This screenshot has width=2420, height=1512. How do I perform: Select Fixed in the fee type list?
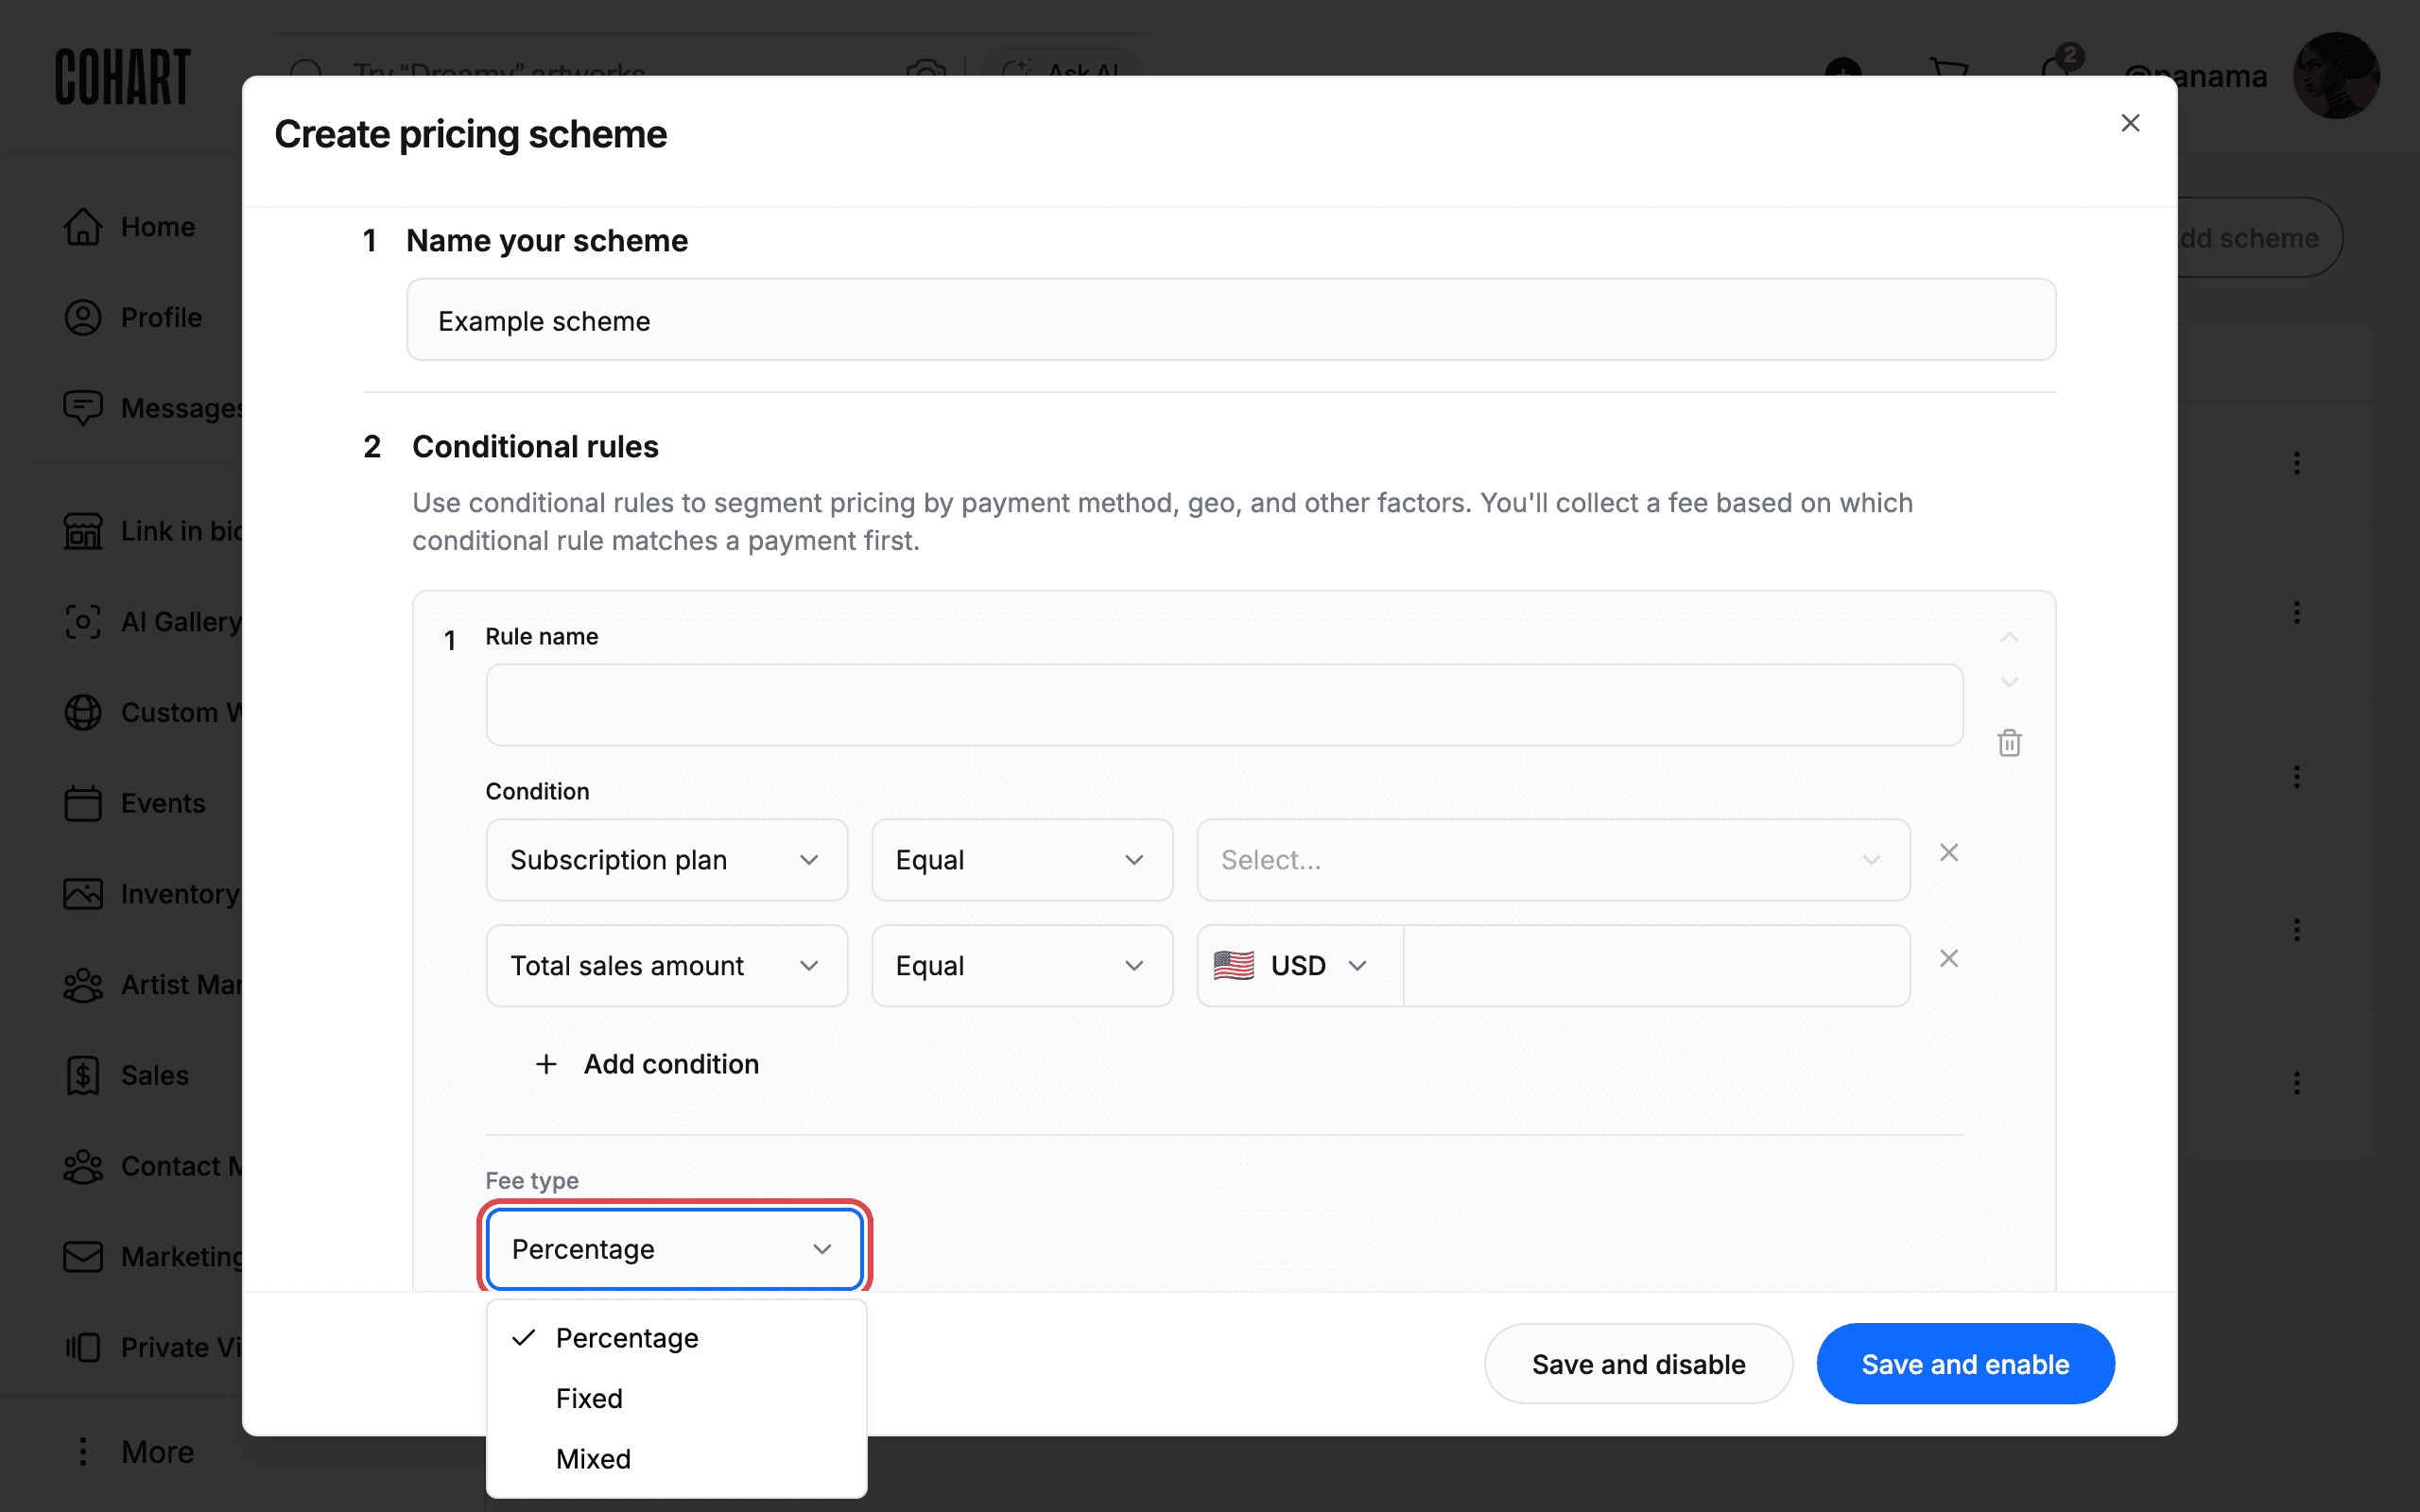click(676, 1398)
